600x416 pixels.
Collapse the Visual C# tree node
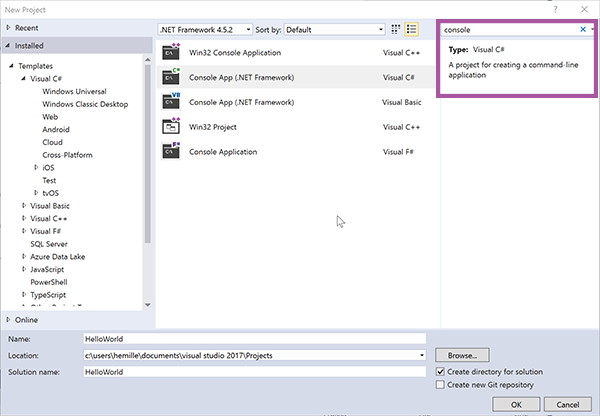coord(24,78)
